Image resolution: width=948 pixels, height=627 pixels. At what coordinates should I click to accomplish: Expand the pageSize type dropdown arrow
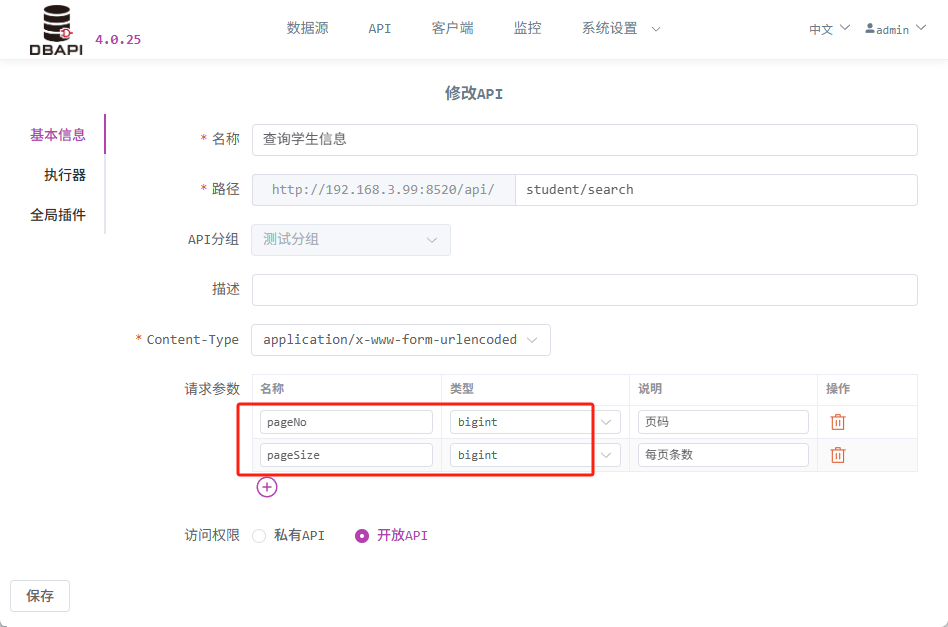606,455
